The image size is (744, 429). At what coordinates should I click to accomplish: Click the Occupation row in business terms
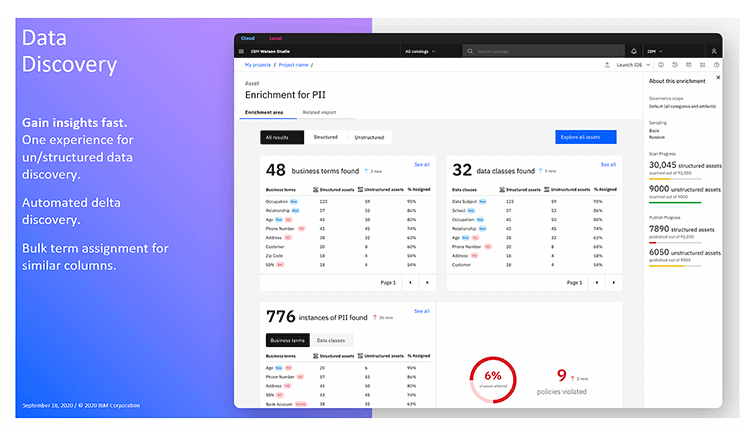[348, 201]
